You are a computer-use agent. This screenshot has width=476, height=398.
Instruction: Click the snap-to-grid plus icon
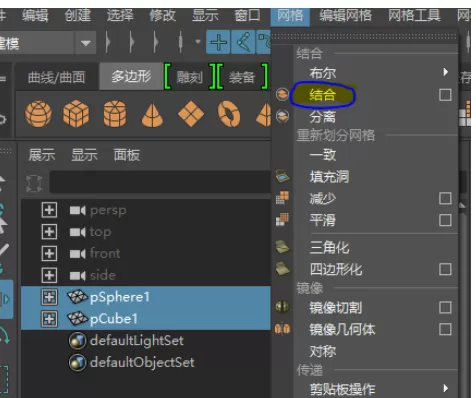coord(218,42)
